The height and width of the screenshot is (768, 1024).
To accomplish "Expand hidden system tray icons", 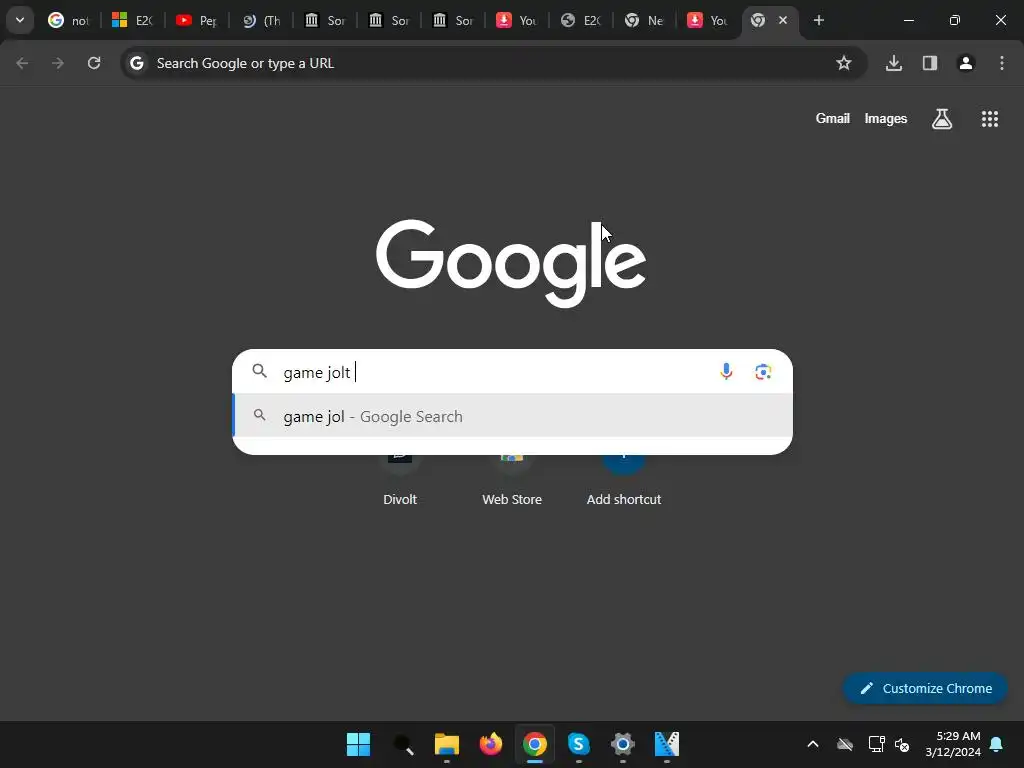I will coord(813,744).
